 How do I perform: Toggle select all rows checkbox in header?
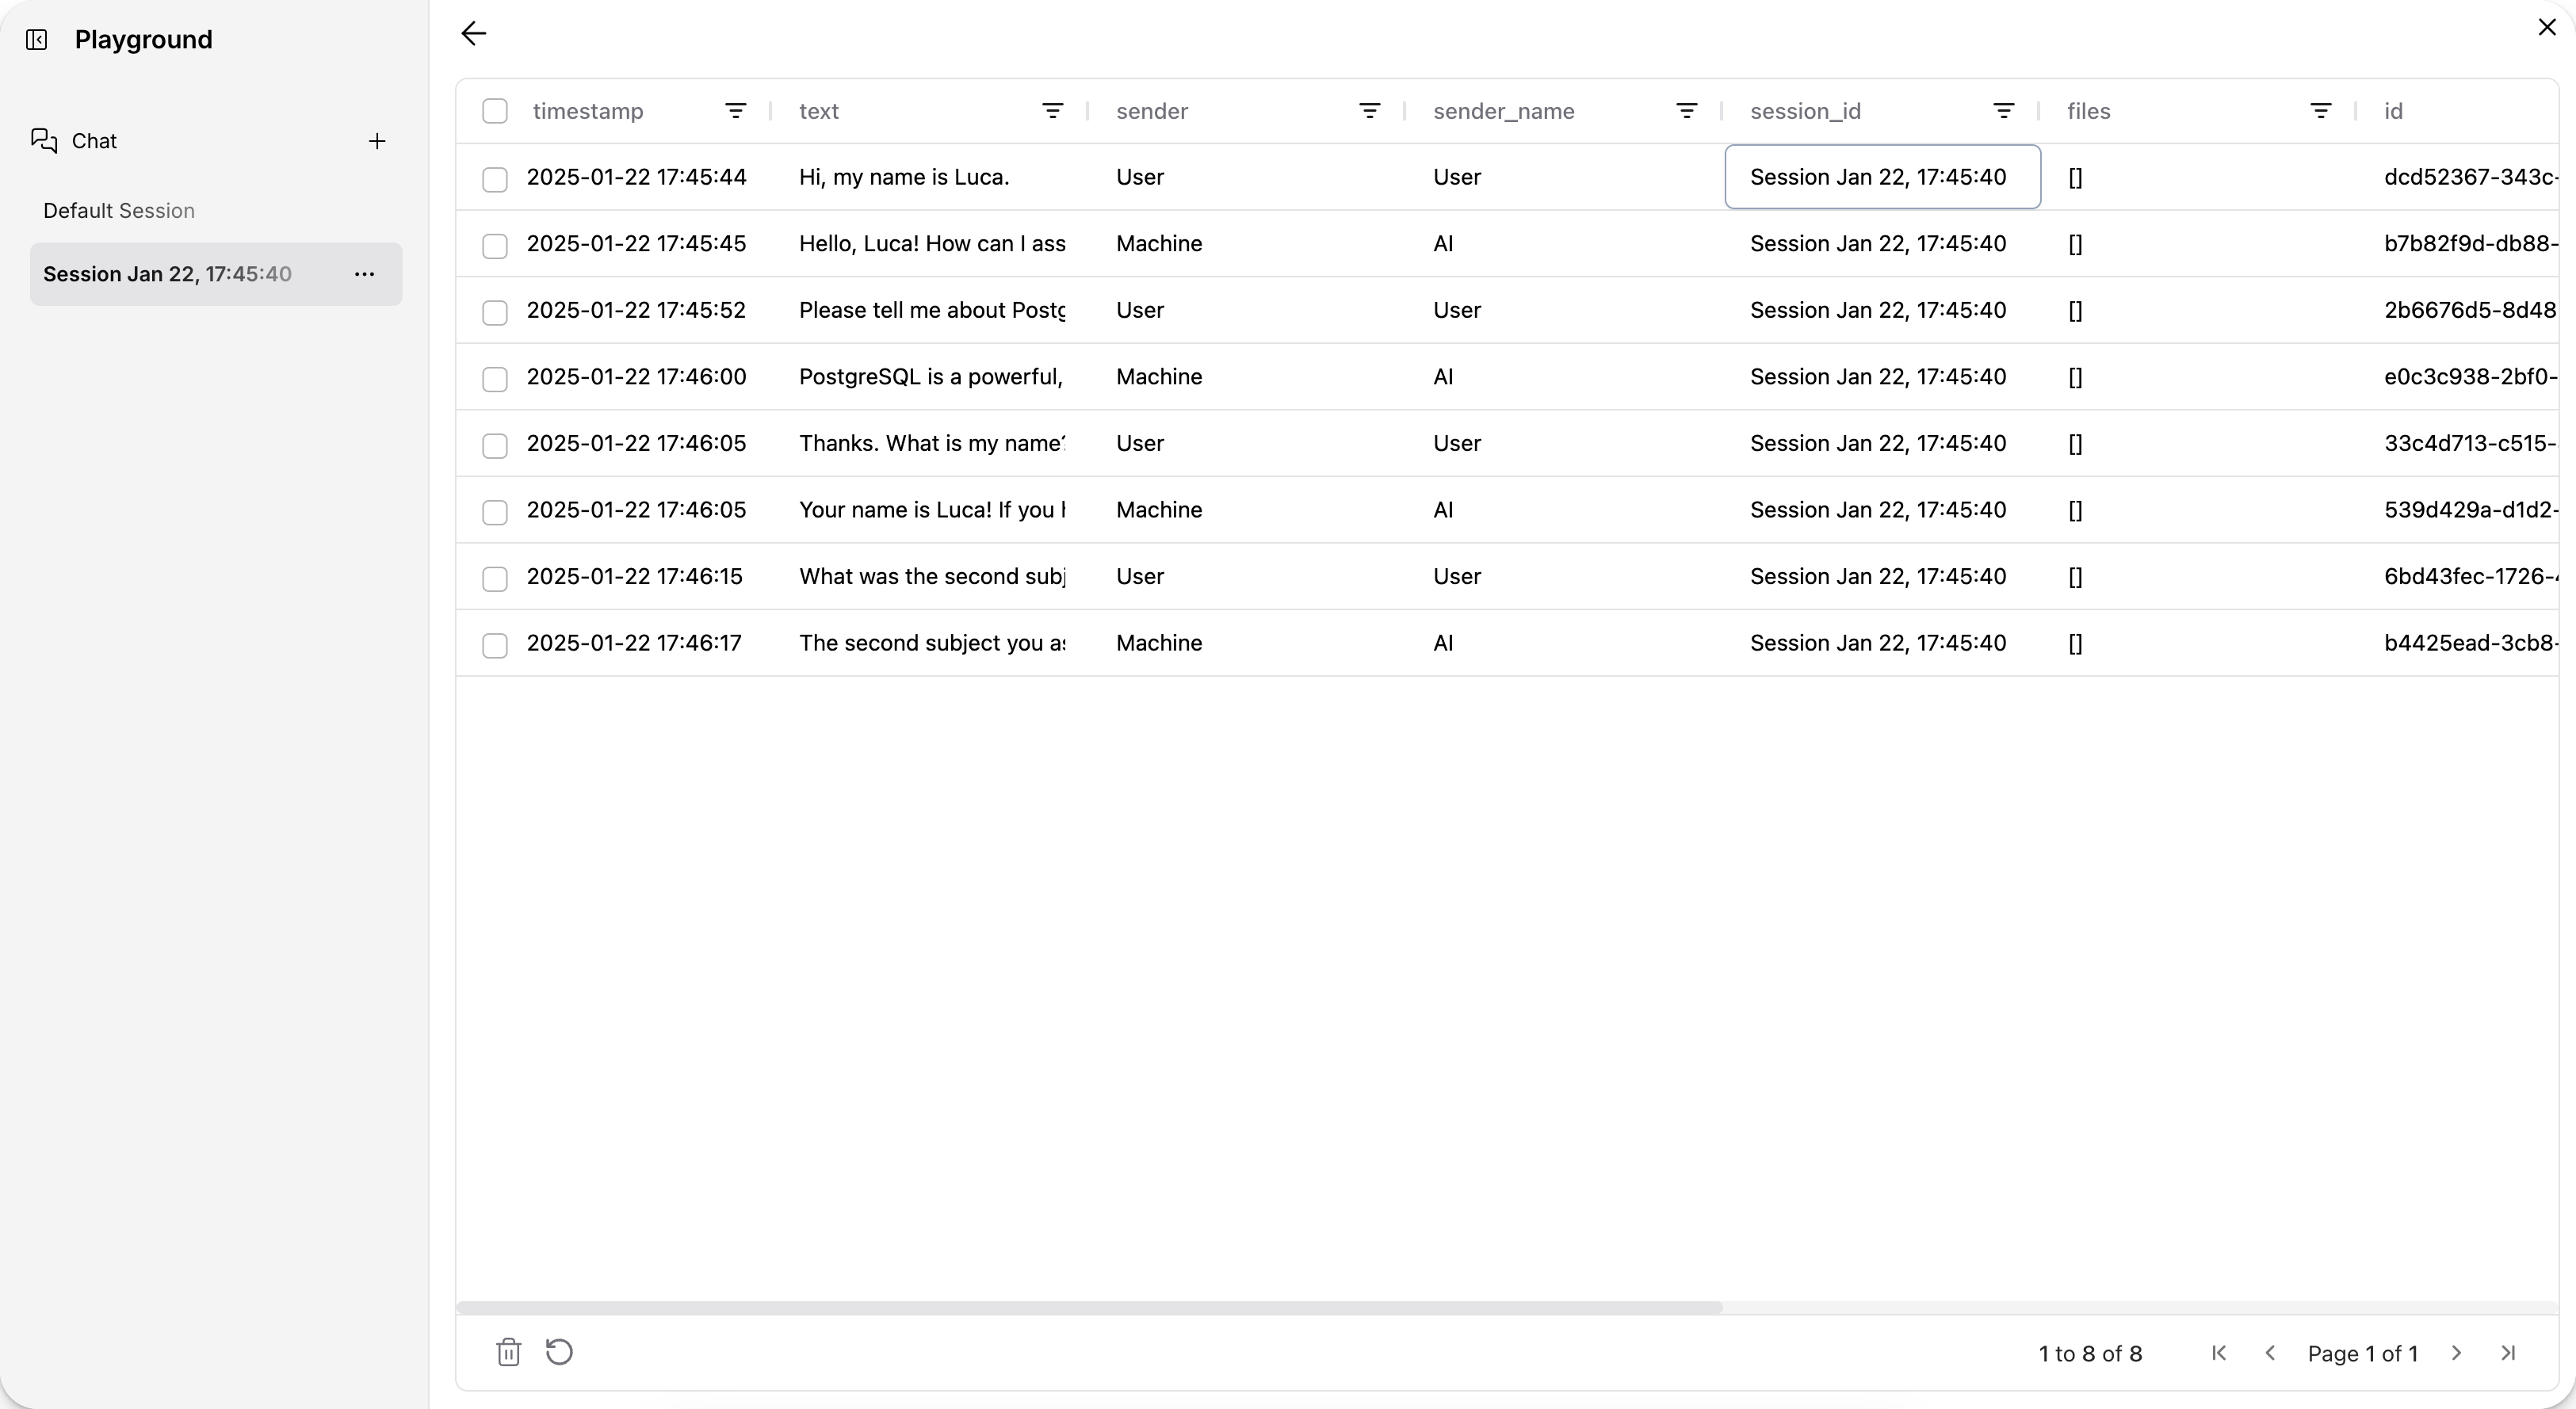click(x=493, y=109)
